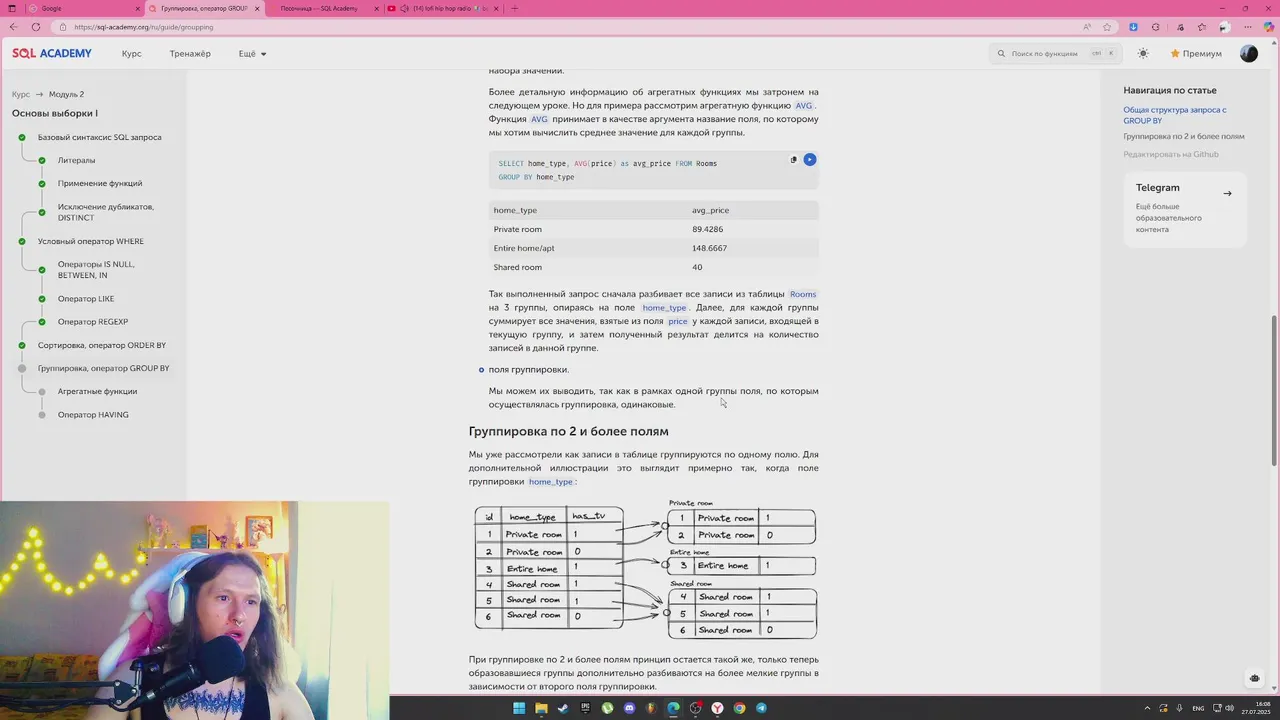Open Google Chrome from the taskbar

(739, 708)
